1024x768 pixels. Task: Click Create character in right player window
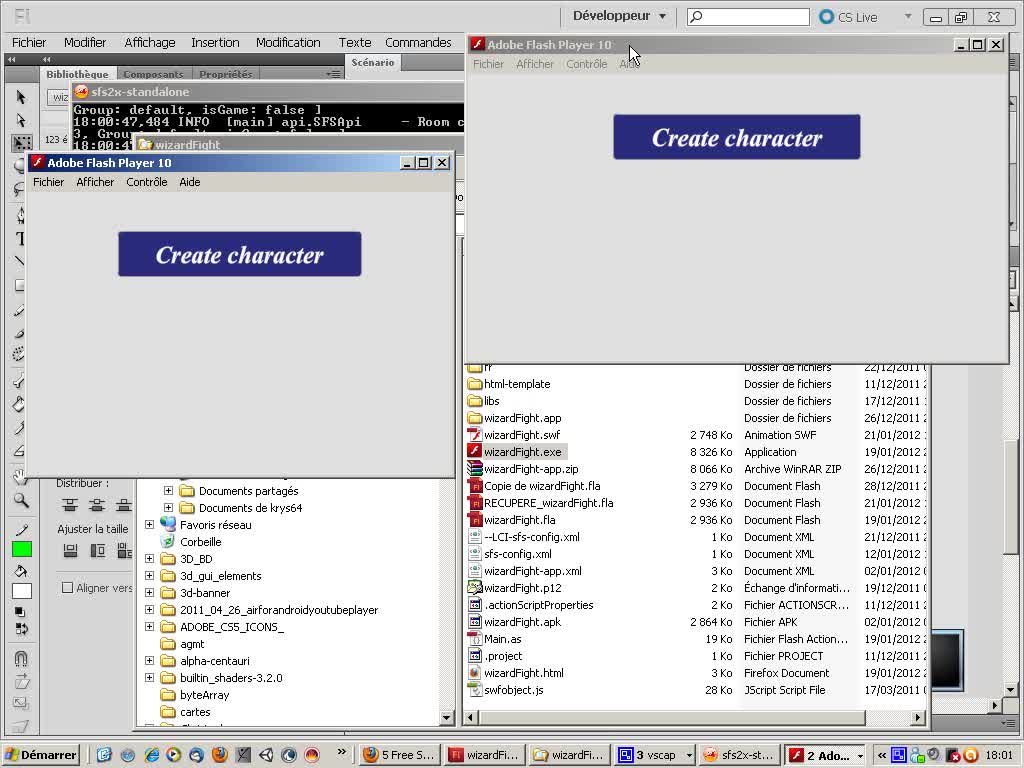pos(736,137)
